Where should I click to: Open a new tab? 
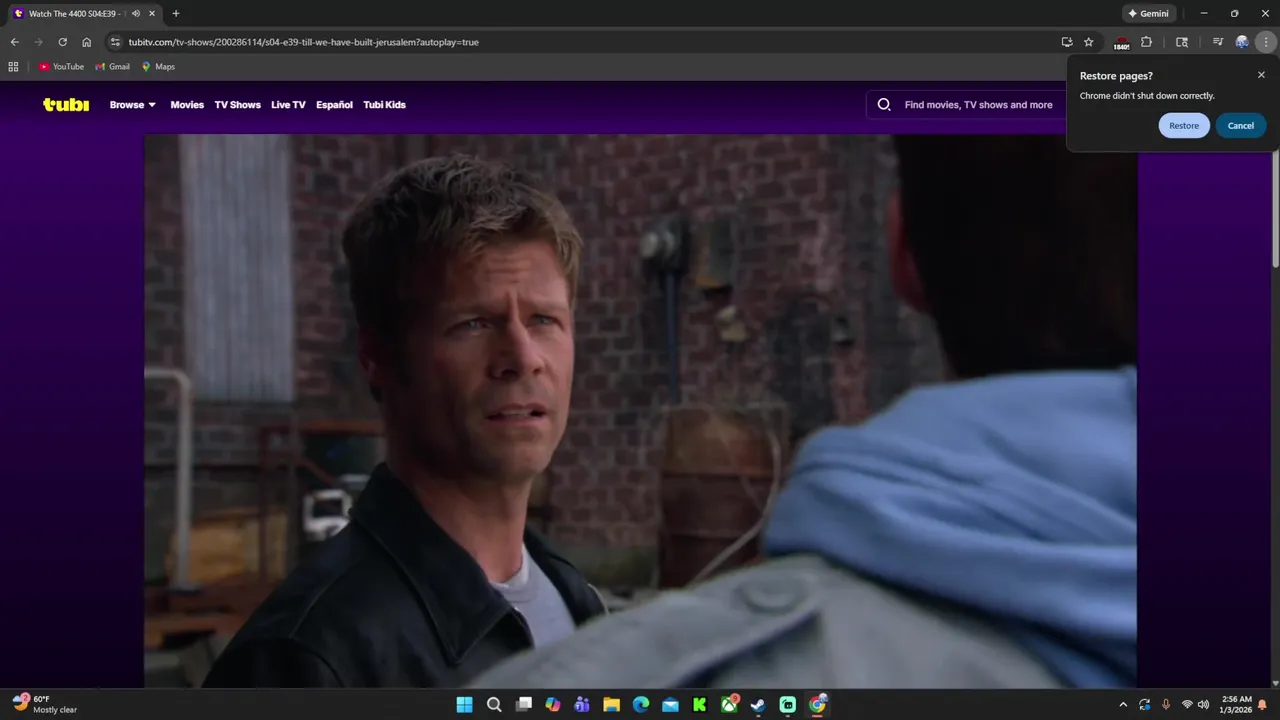(x=176, y=14)
